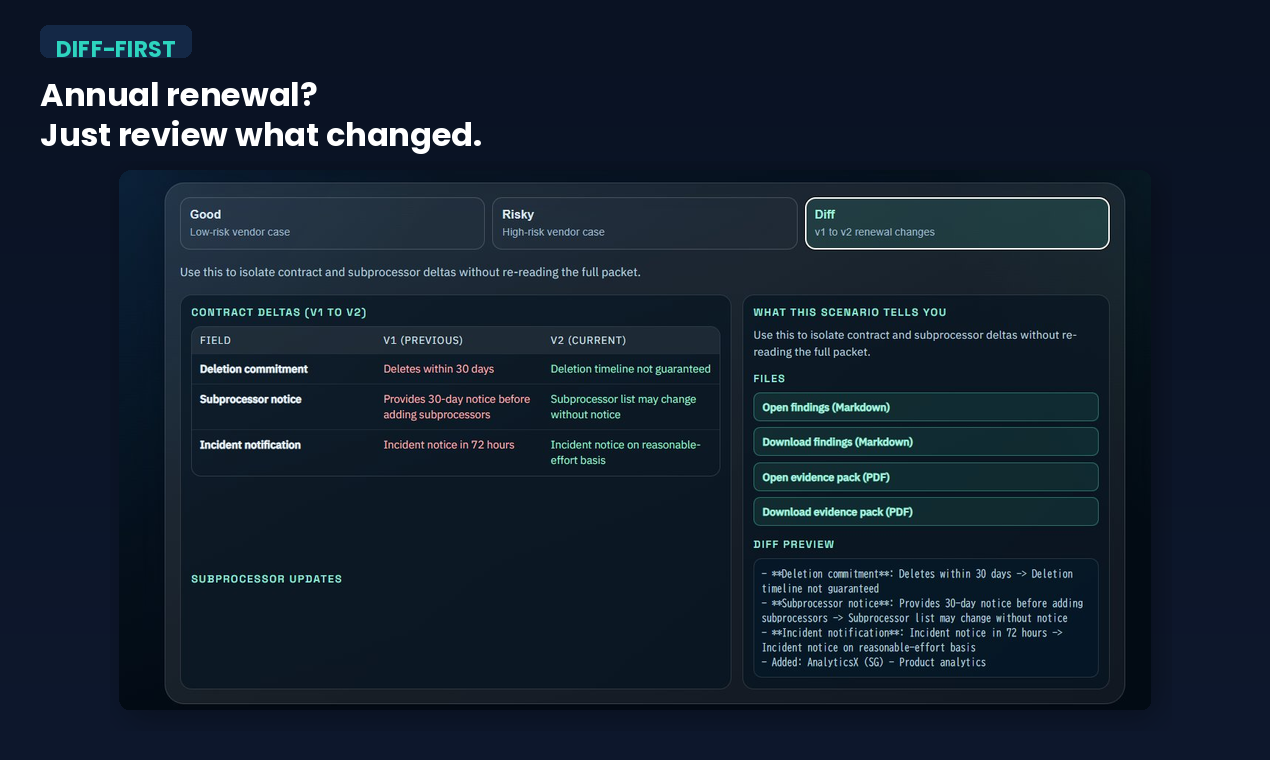The width and height of the screenshot is (1270, 760).
Task: Click inside the diff preview code box
Action: pyautogui.click(x=925, y=618)
